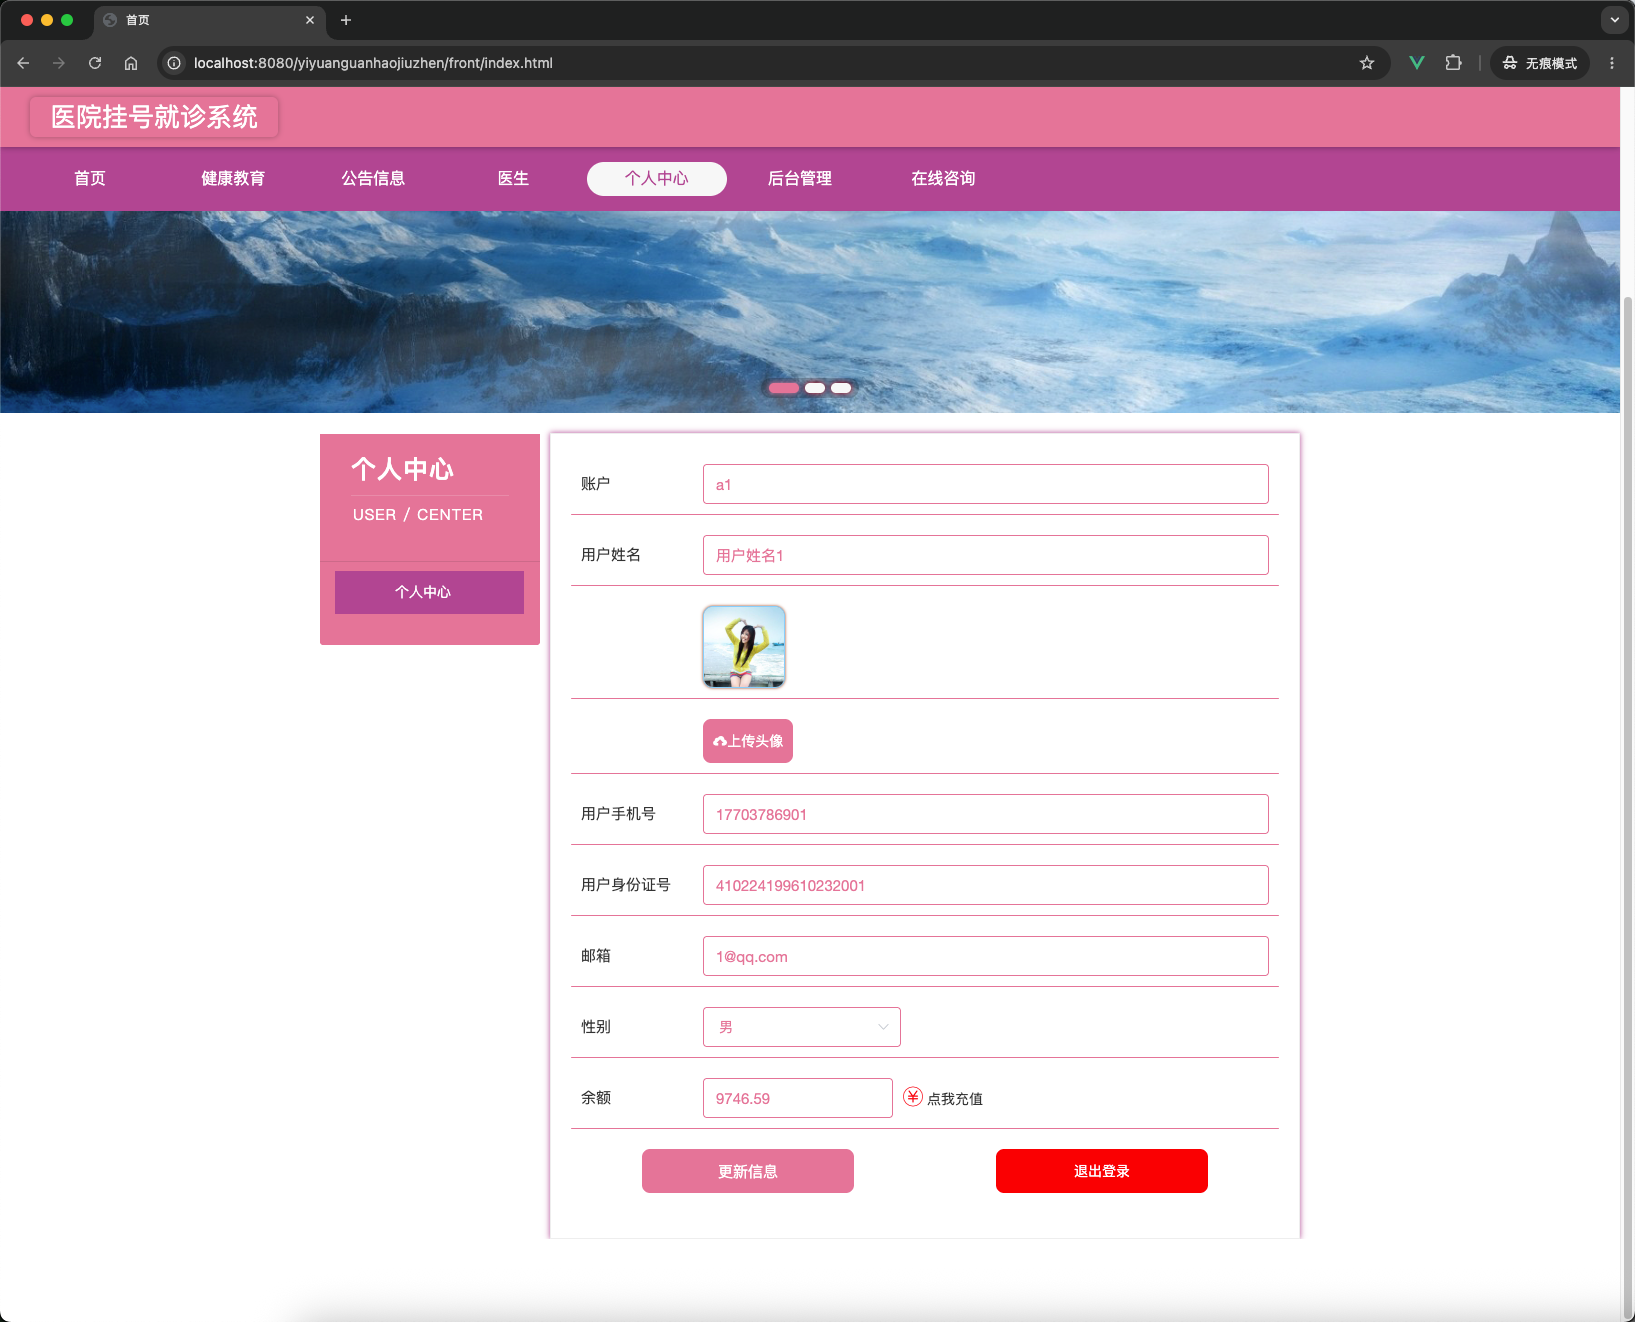Select the first pink carousel indicator

point(784,388)
